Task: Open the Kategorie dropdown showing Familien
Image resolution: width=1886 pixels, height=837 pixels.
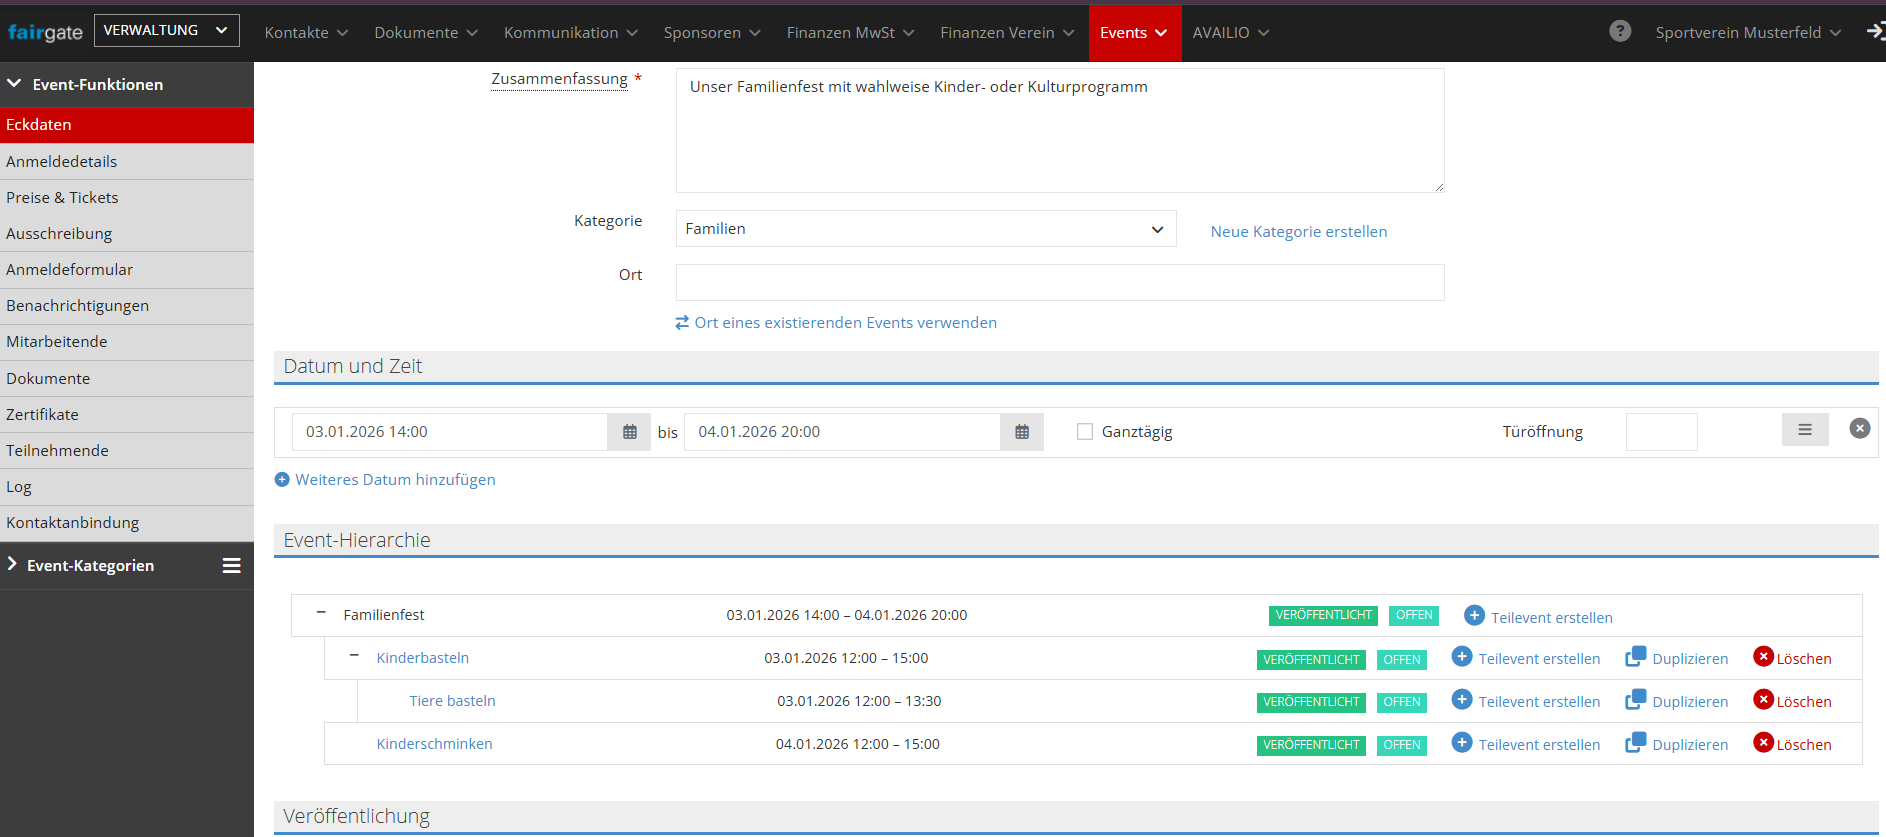Action: (925, 229)
